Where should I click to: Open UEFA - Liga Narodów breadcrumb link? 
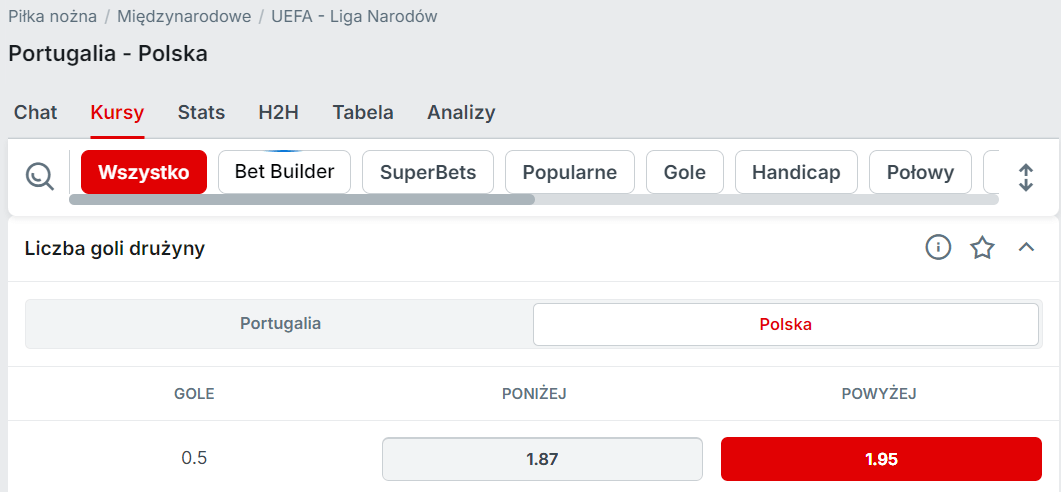coord(354,17)
